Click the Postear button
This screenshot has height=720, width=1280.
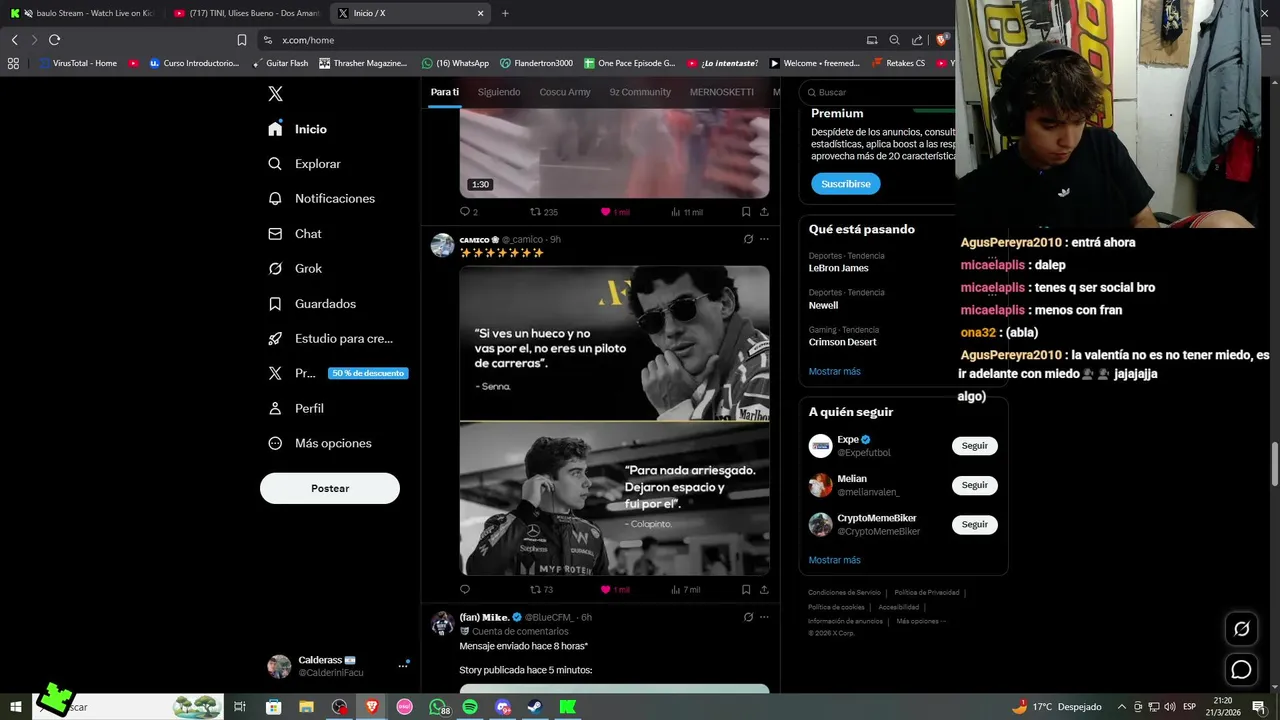(x=330, y=488)
